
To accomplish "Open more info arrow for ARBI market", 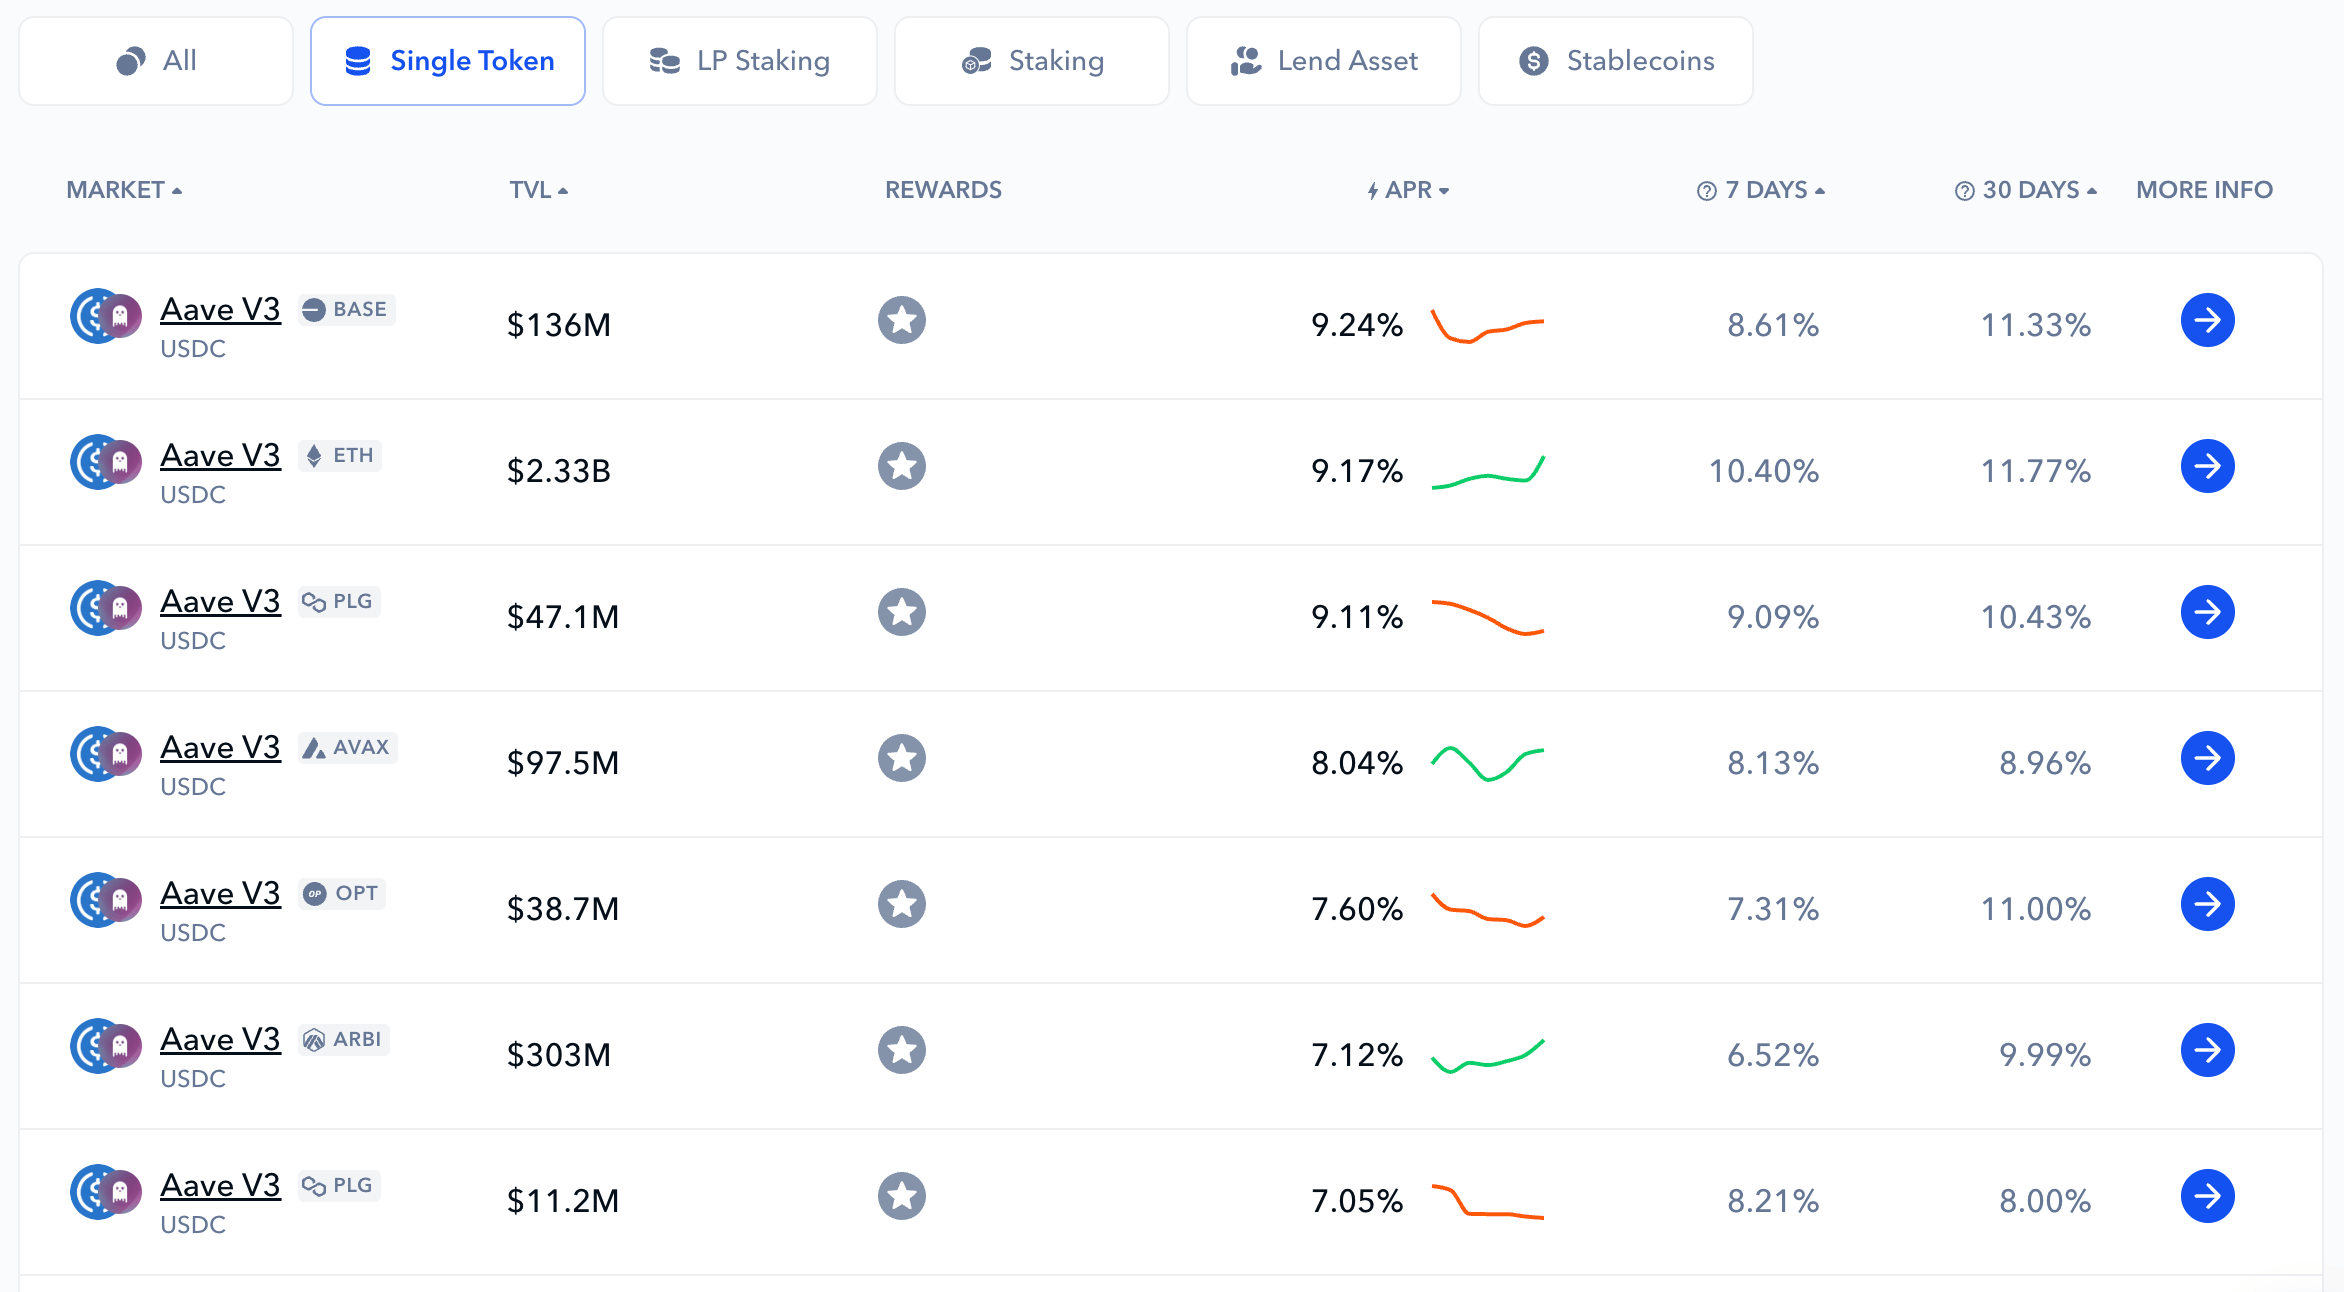I will (2208, 1050).
